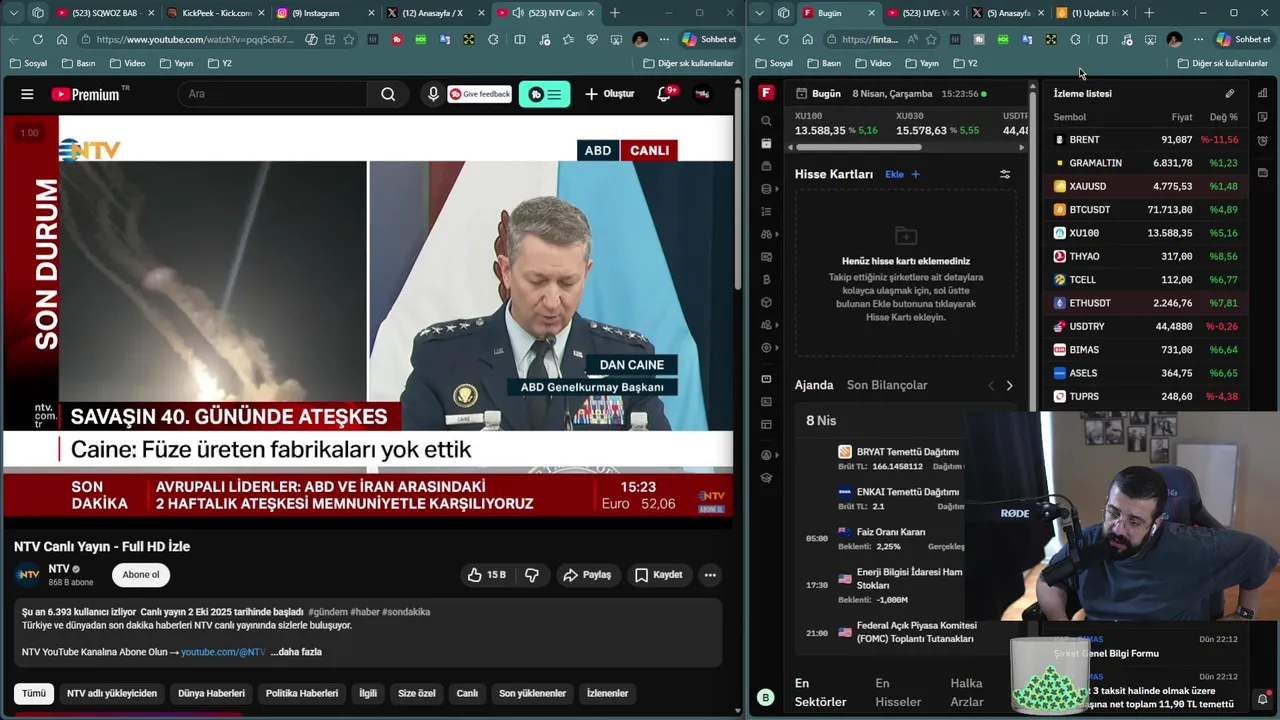Image resolution: width=1280 pixels, height=720 pixels.
Task: Go to next Ajanda page arrow
Action: (1009, 386)
